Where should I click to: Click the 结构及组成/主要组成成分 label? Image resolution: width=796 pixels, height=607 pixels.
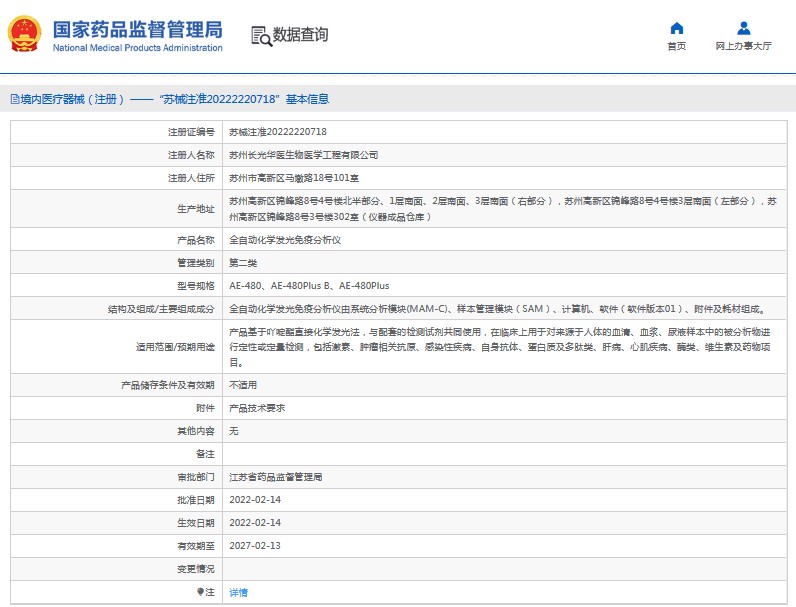161,309
